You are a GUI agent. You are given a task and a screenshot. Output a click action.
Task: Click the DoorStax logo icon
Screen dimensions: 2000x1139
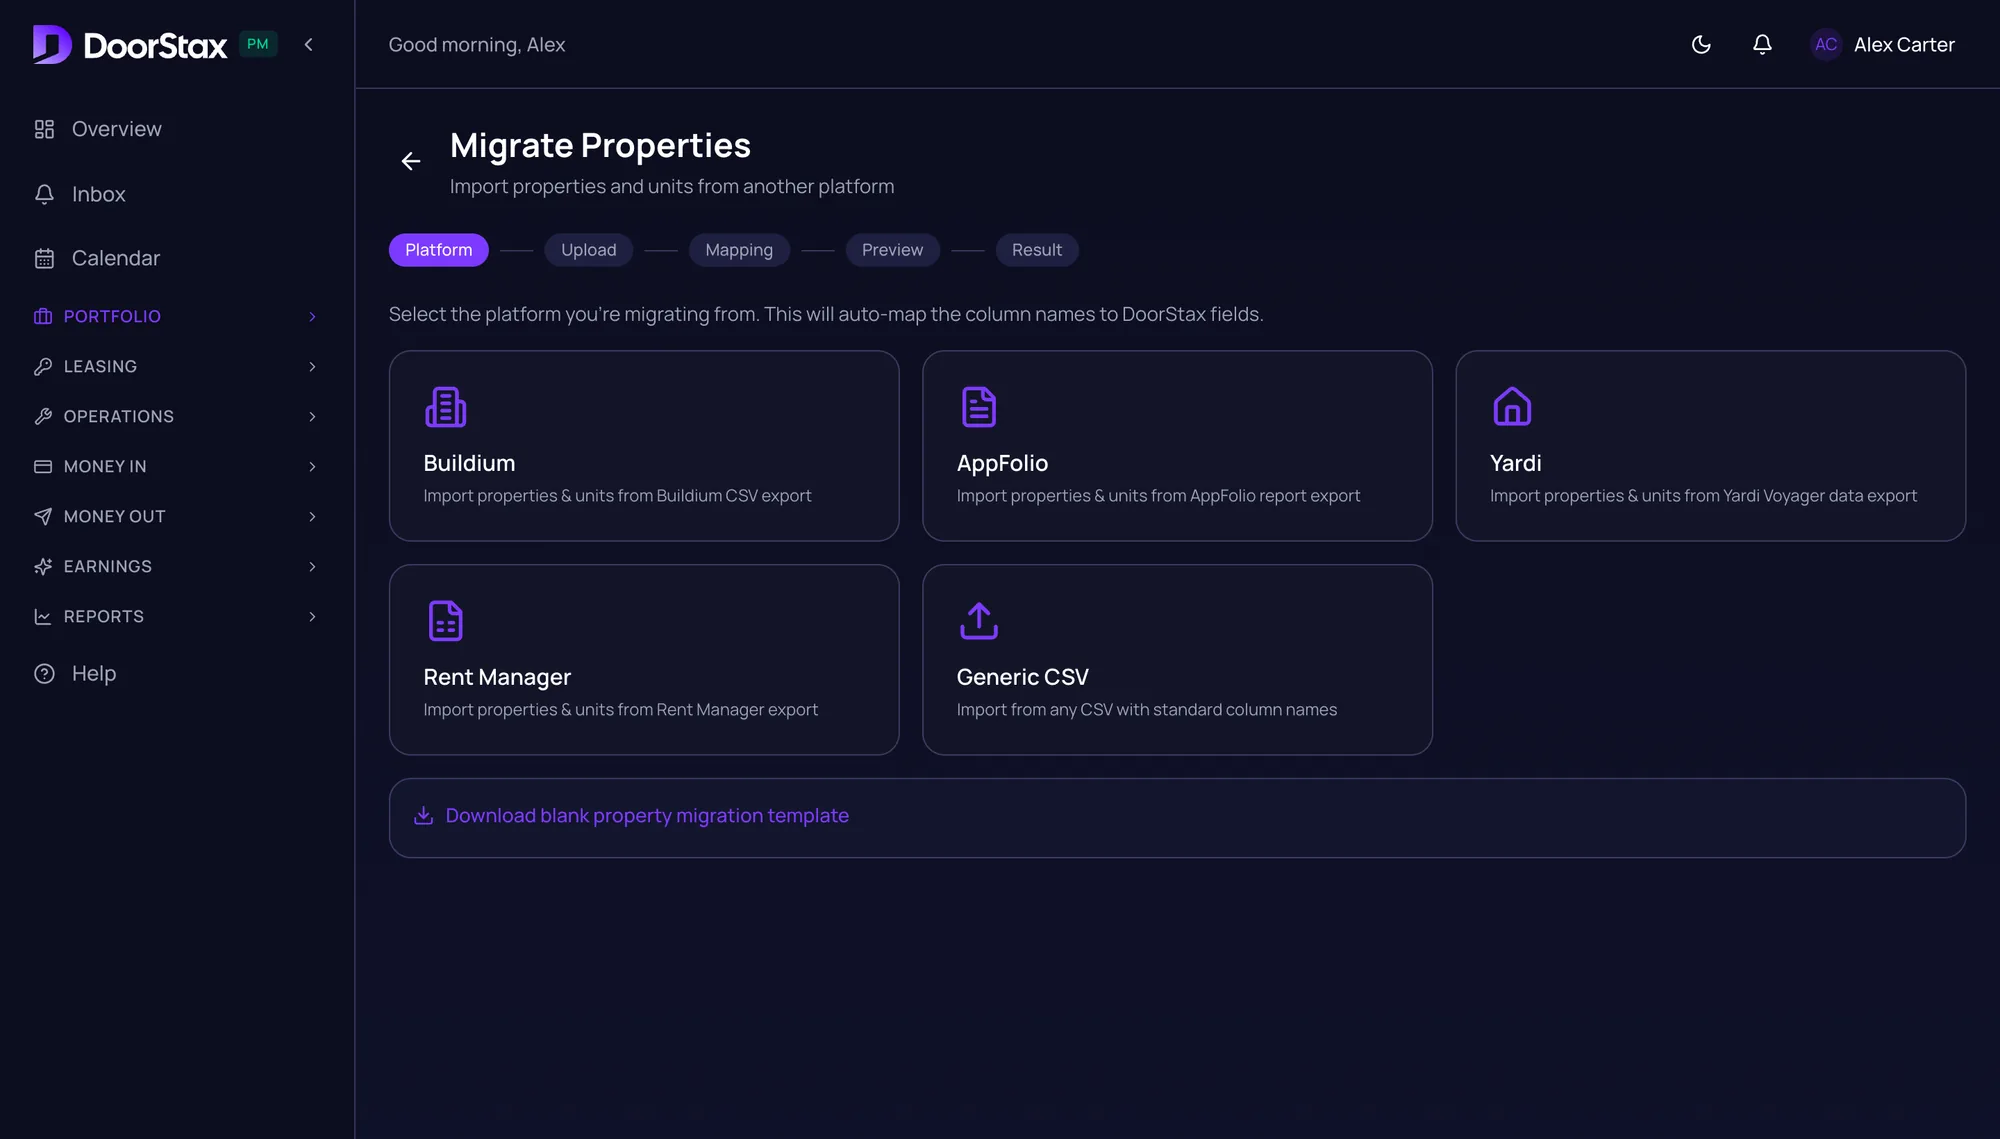(x=52, y=44)
